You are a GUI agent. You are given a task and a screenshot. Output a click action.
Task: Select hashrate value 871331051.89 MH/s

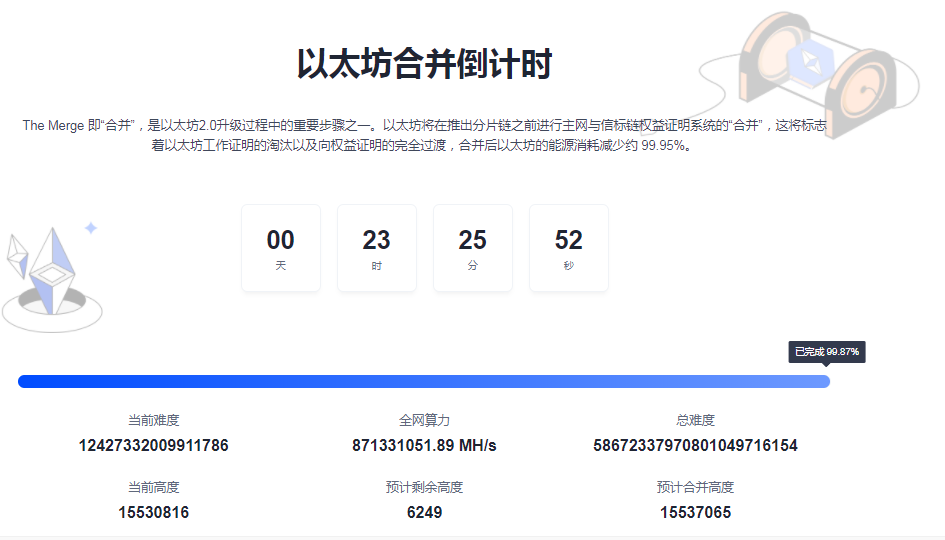[x=424, y=445]
